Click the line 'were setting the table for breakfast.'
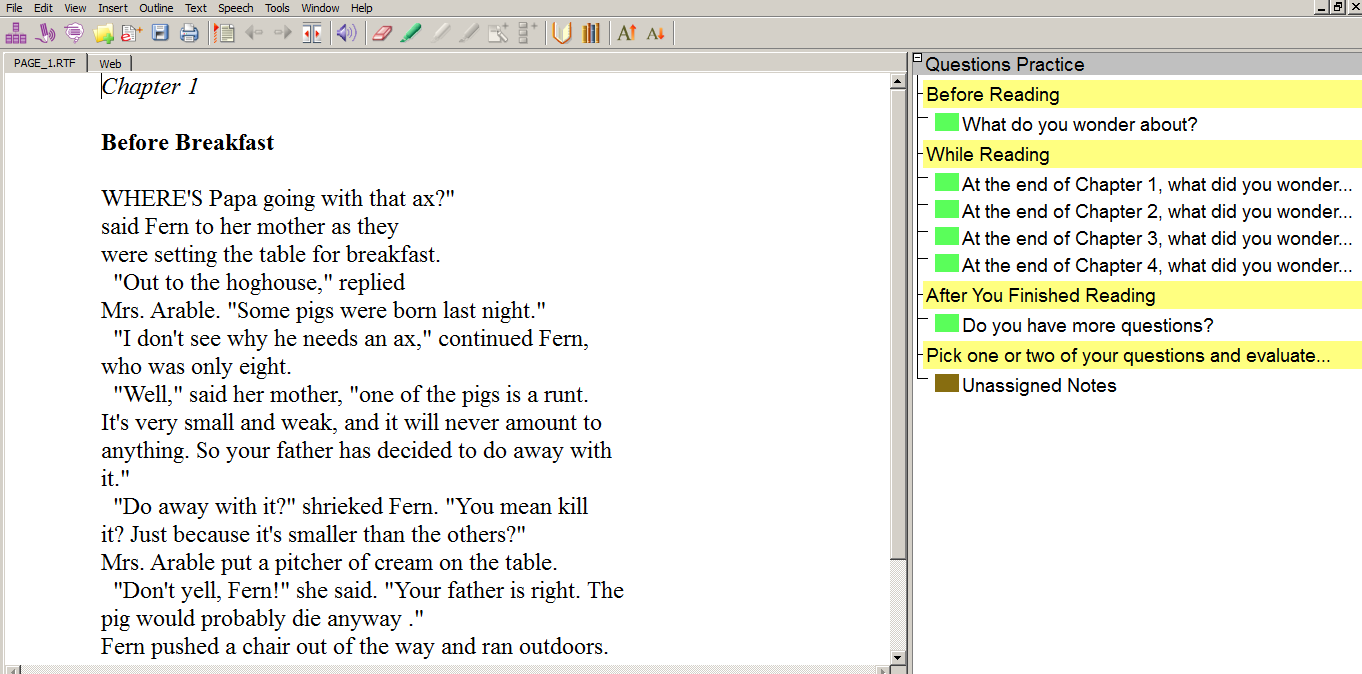Image resolution: width=1362 pixels, height=674 pixels. [x=271, y=255]
